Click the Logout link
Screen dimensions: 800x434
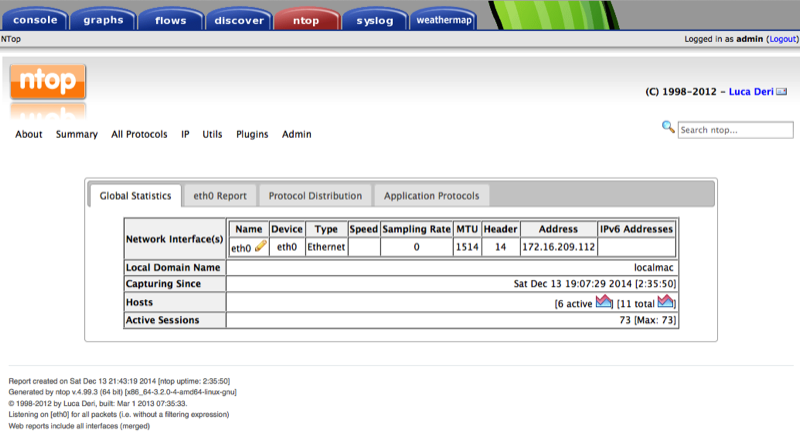(781, 38)
